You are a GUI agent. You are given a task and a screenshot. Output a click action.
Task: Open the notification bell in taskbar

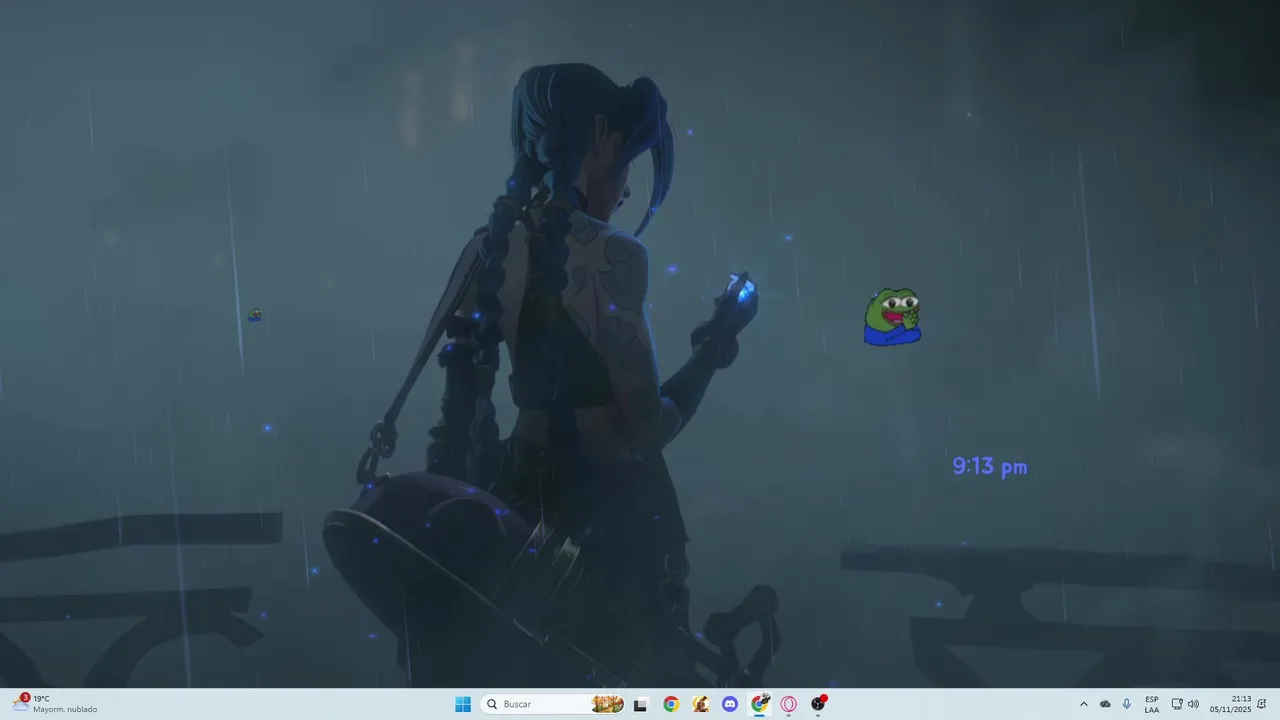pos(1262,704)
